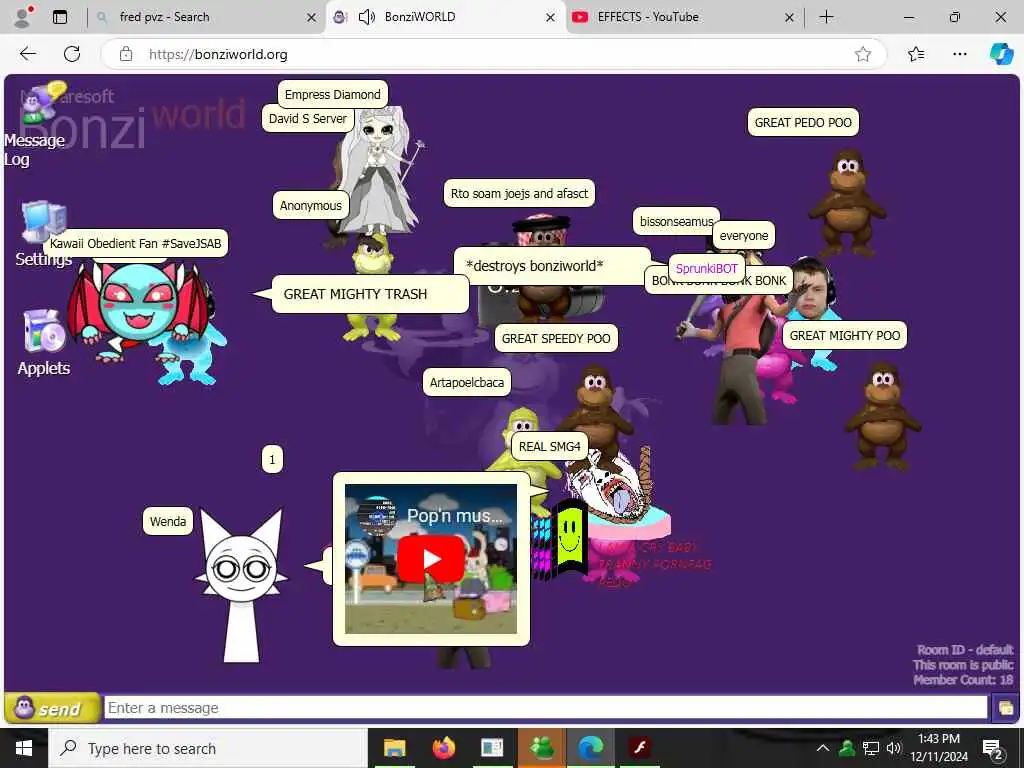Open the Applets disc icon
Image resolution: width=1024 pixels, height=768 pixels.
pos(44,330)
